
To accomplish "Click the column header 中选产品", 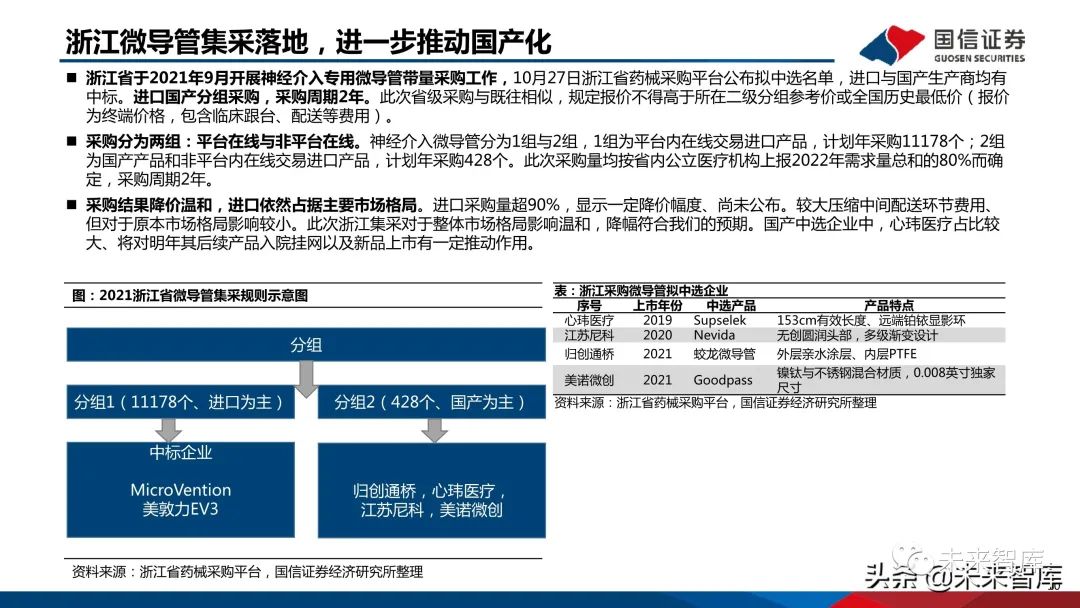I will click(731, 305).
